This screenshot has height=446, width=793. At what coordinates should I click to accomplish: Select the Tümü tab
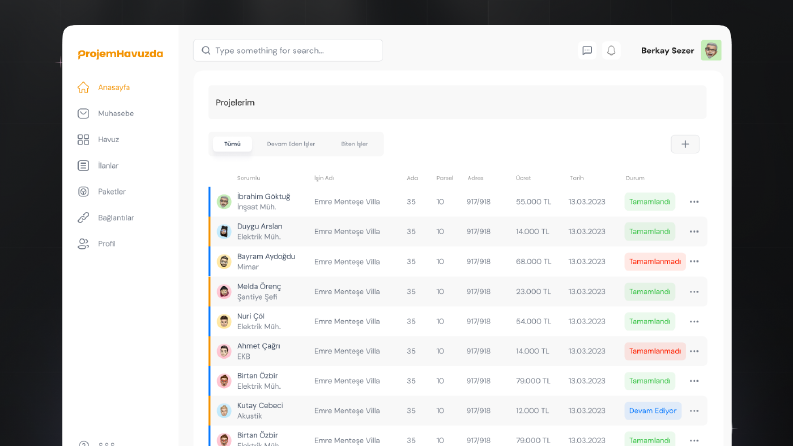[232, 144]
